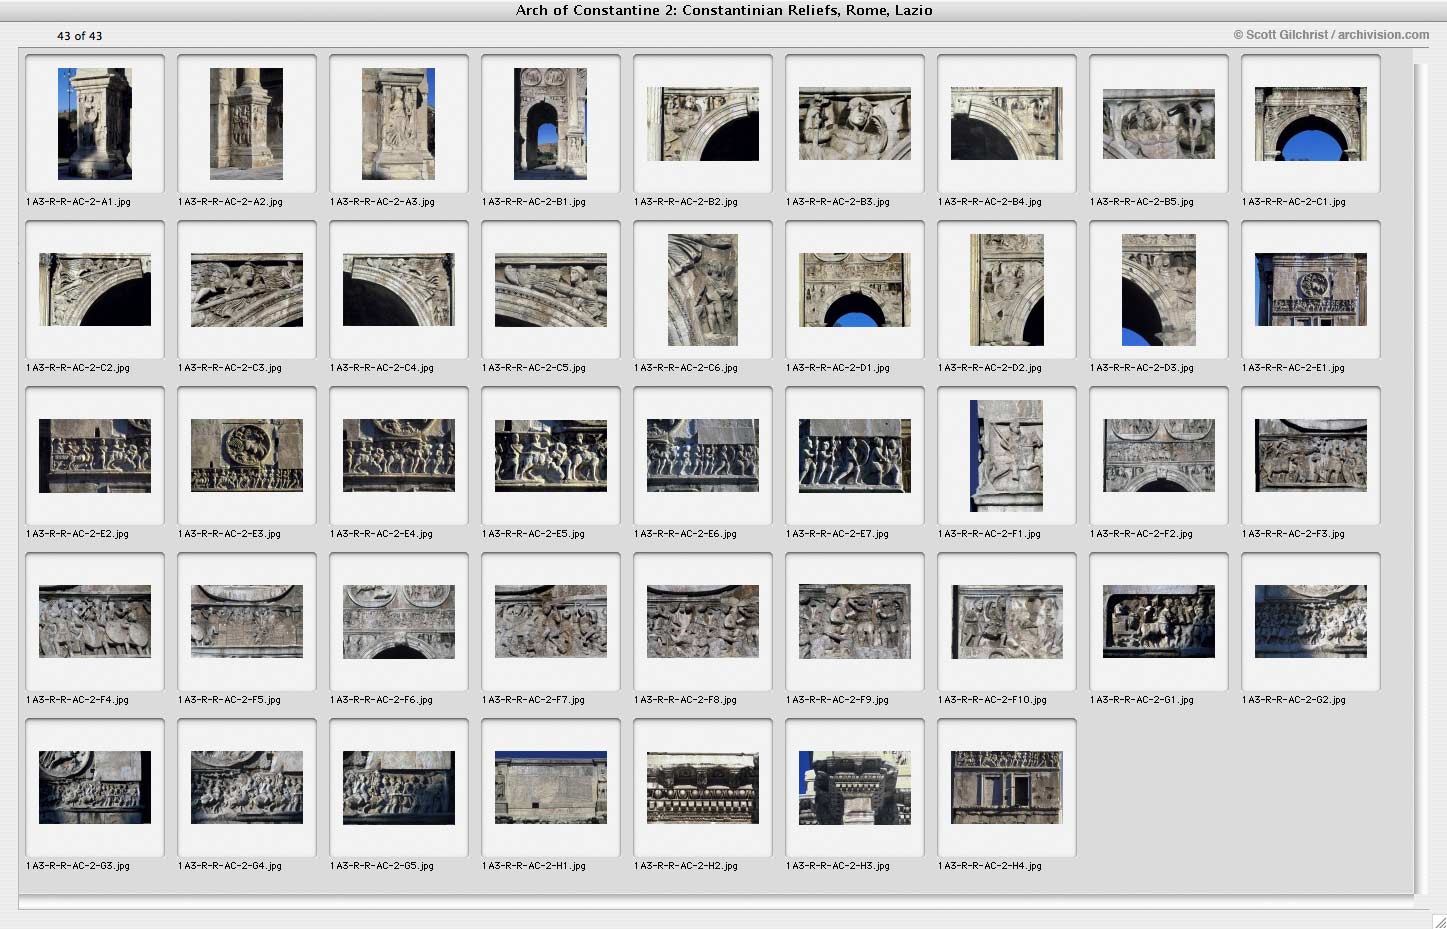The width and height of the screenshot is (1447, 929).
Task: Select thumbnail 1A3-R-R-AC-2-A1.jpg
Action: [x=95, y=124]
